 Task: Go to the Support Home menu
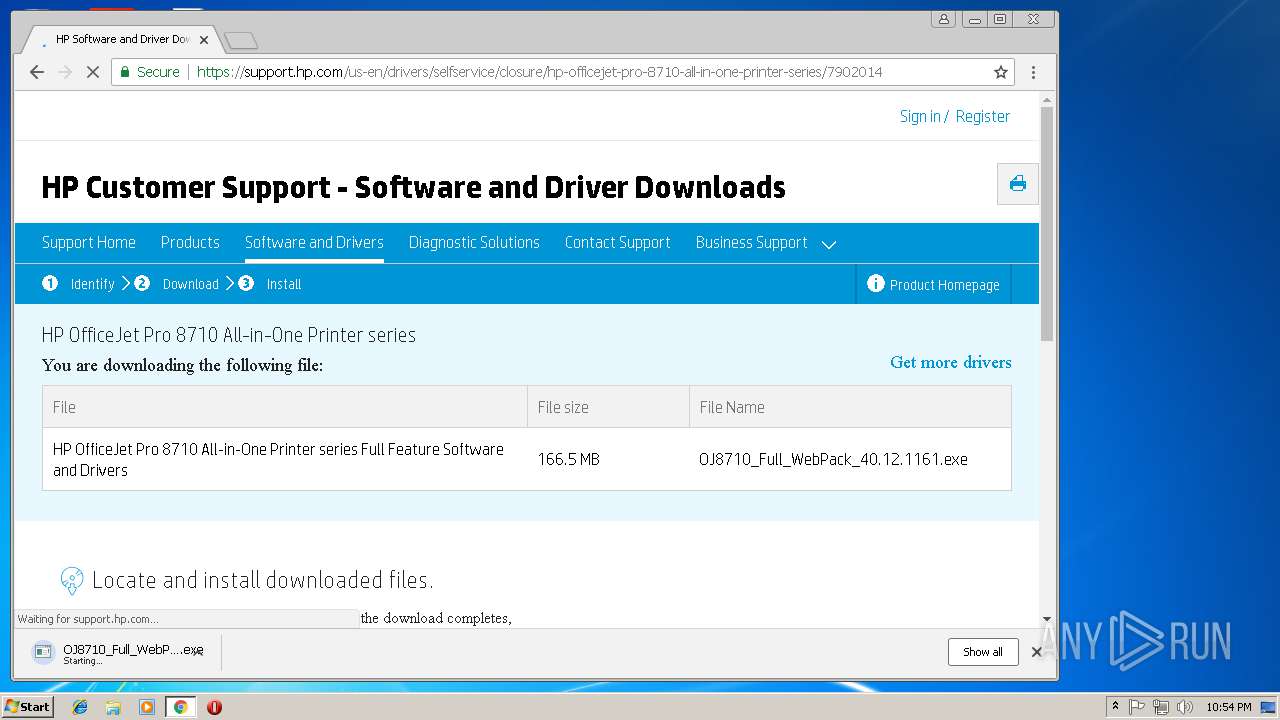coord(89,242)
